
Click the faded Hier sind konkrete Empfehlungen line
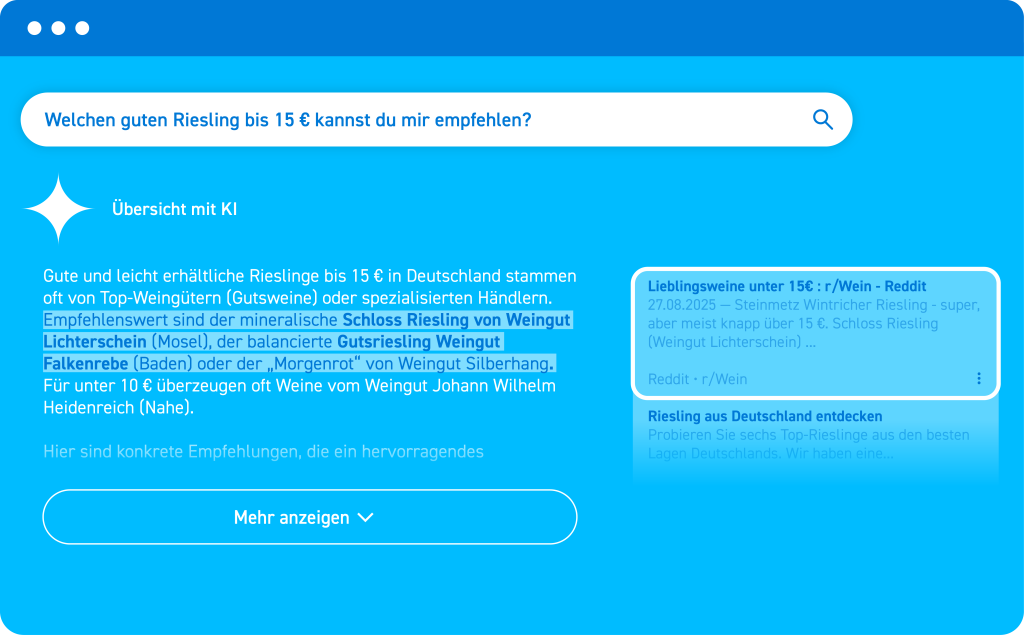pos(263,451)
